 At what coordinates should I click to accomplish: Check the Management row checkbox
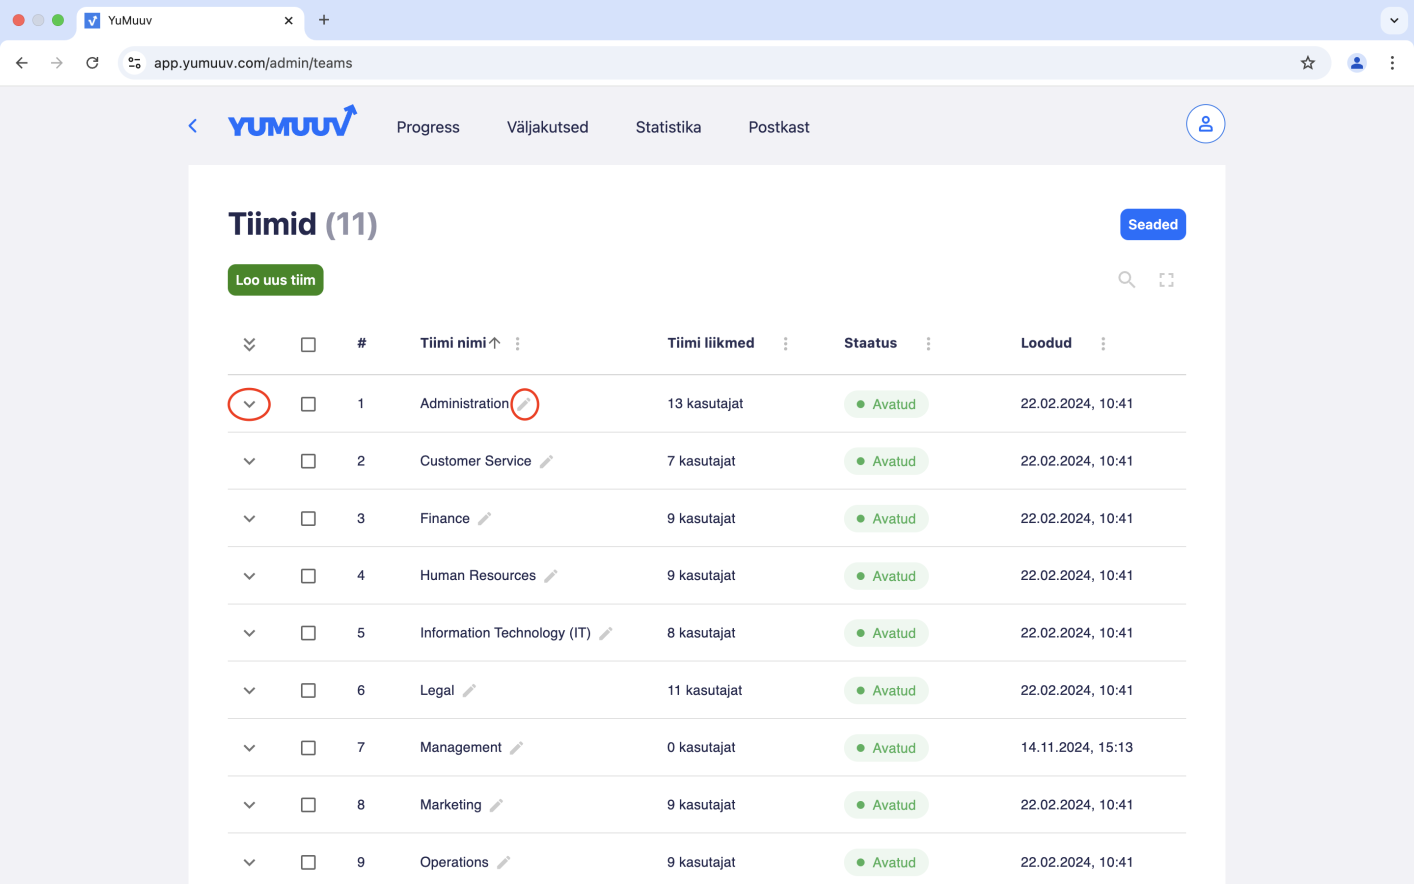pyautogui.click(x=308, y=748)
